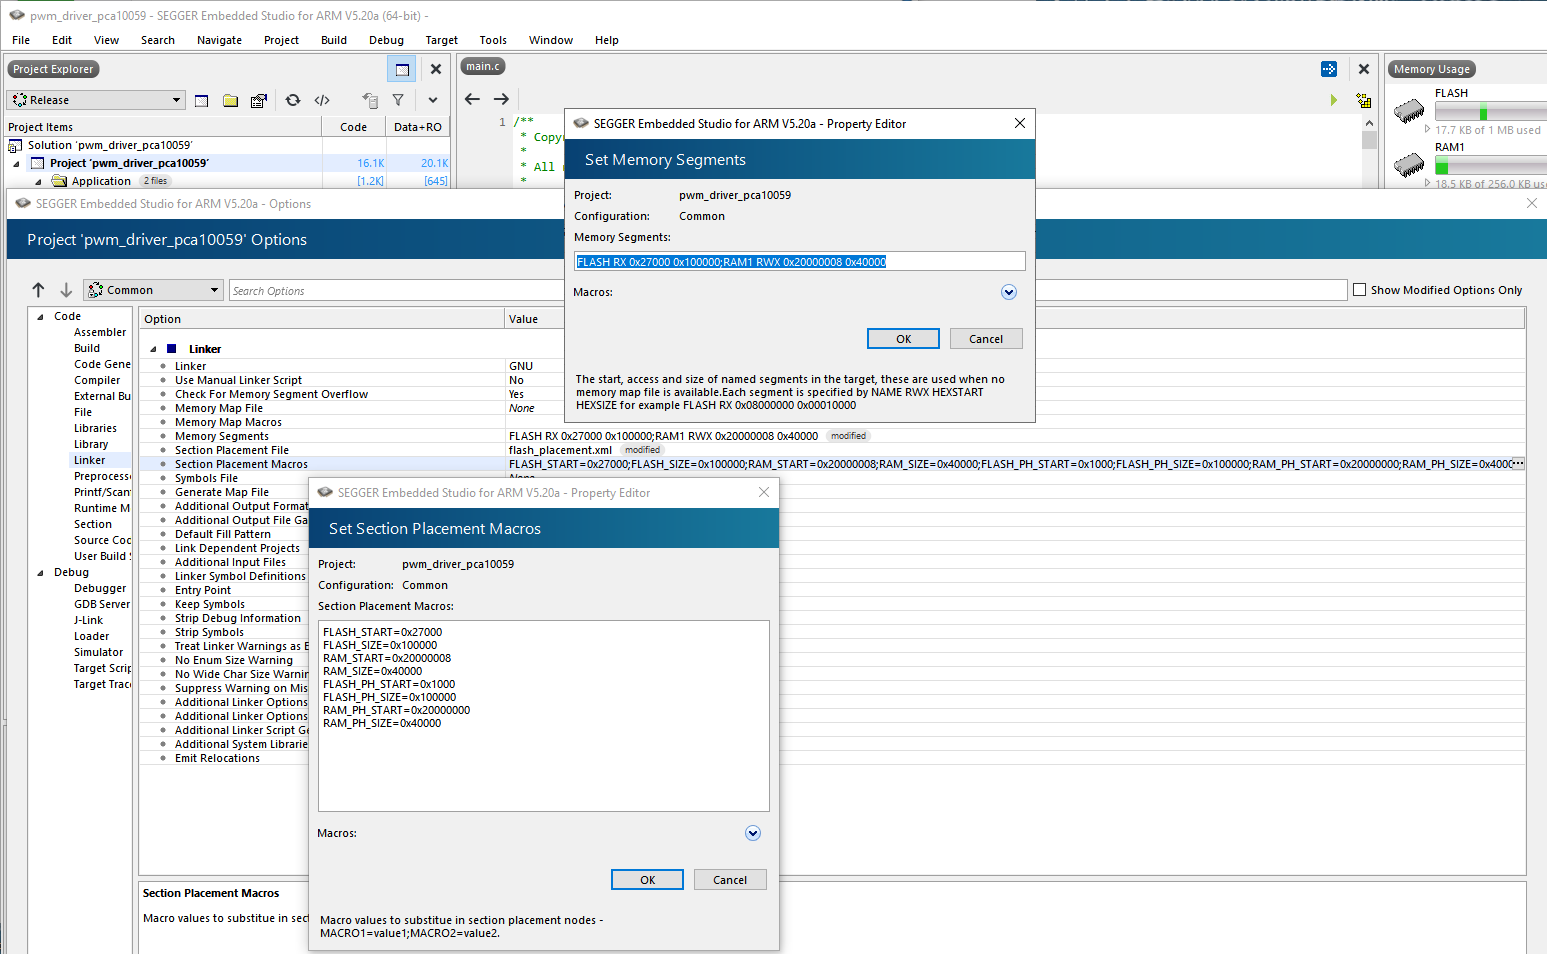Select J-Link in the Debug options tree
The height and width of the screenshot is (954, 1547).
click(x=88, y=620)
